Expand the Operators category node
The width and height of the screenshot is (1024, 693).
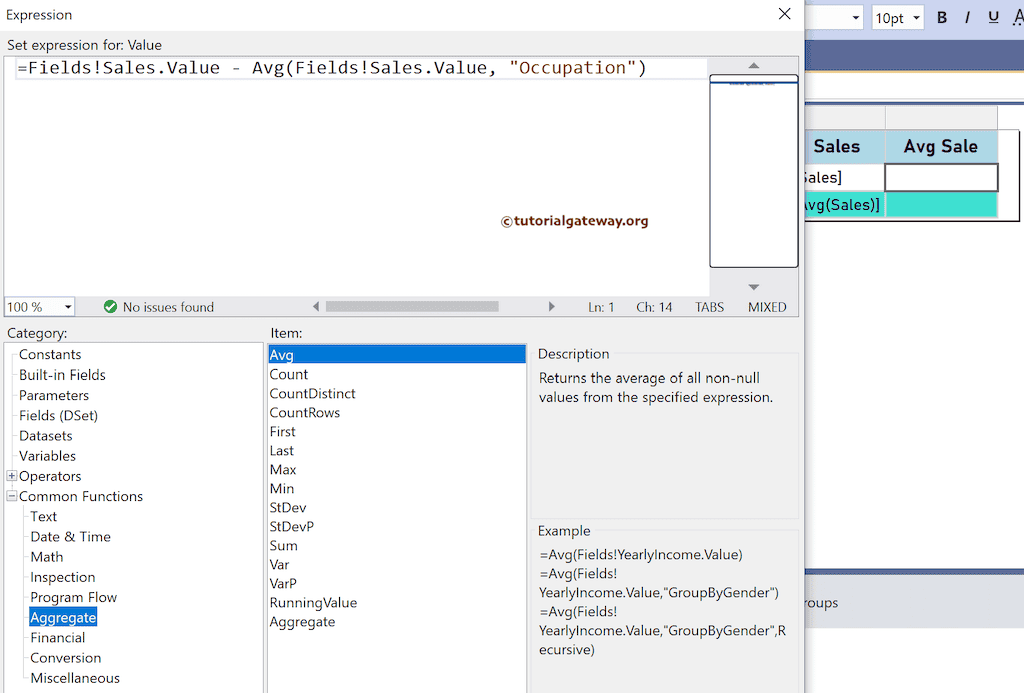pos(12,476)
